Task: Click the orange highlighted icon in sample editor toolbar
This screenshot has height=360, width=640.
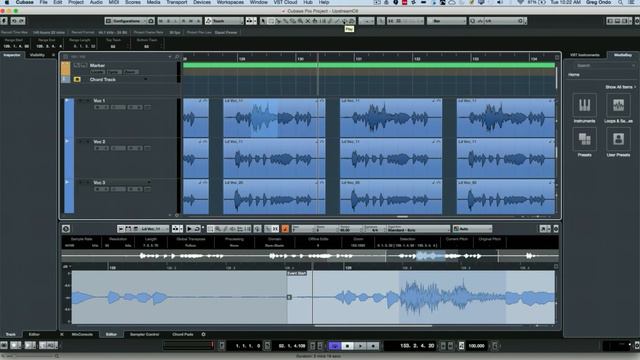Action: (285, 229)
